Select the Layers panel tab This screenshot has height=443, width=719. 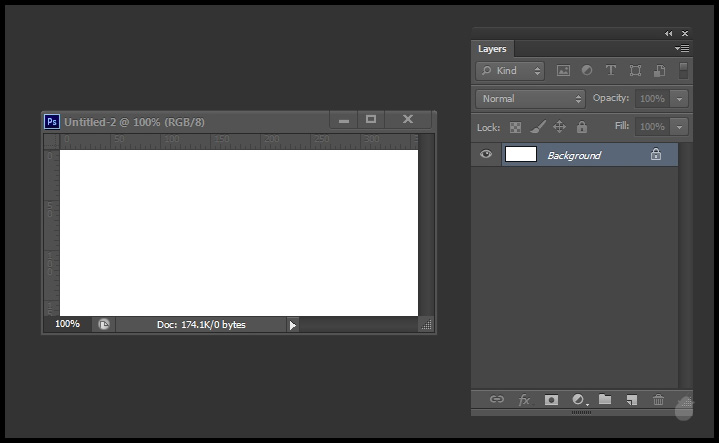[492, 49]
